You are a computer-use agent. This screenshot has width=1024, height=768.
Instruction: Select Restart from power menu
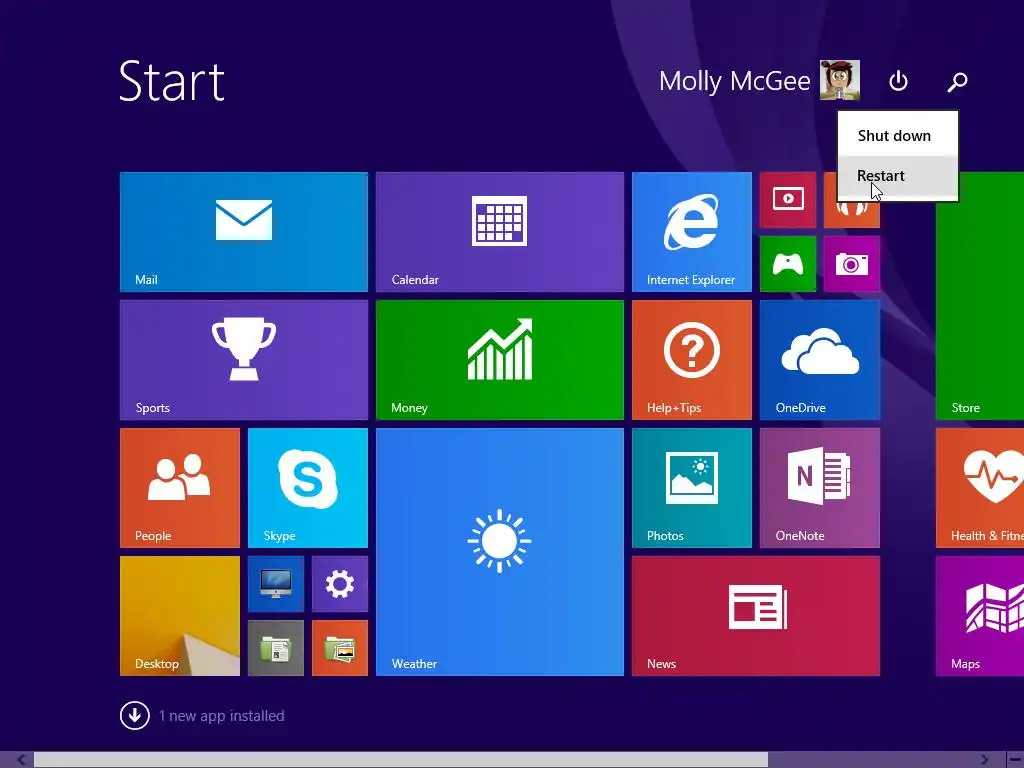tap(898, 176)
